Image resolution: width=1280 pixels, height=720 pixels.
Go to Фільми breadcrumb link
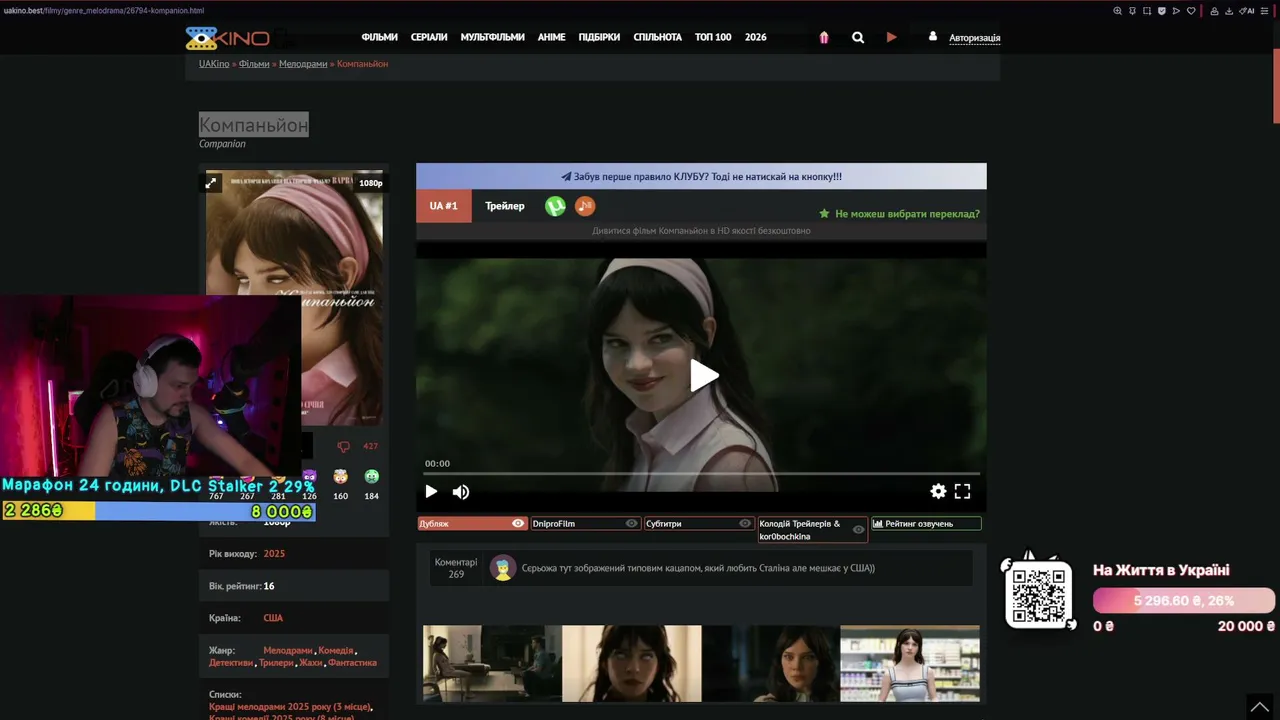[x=254, y=64]
